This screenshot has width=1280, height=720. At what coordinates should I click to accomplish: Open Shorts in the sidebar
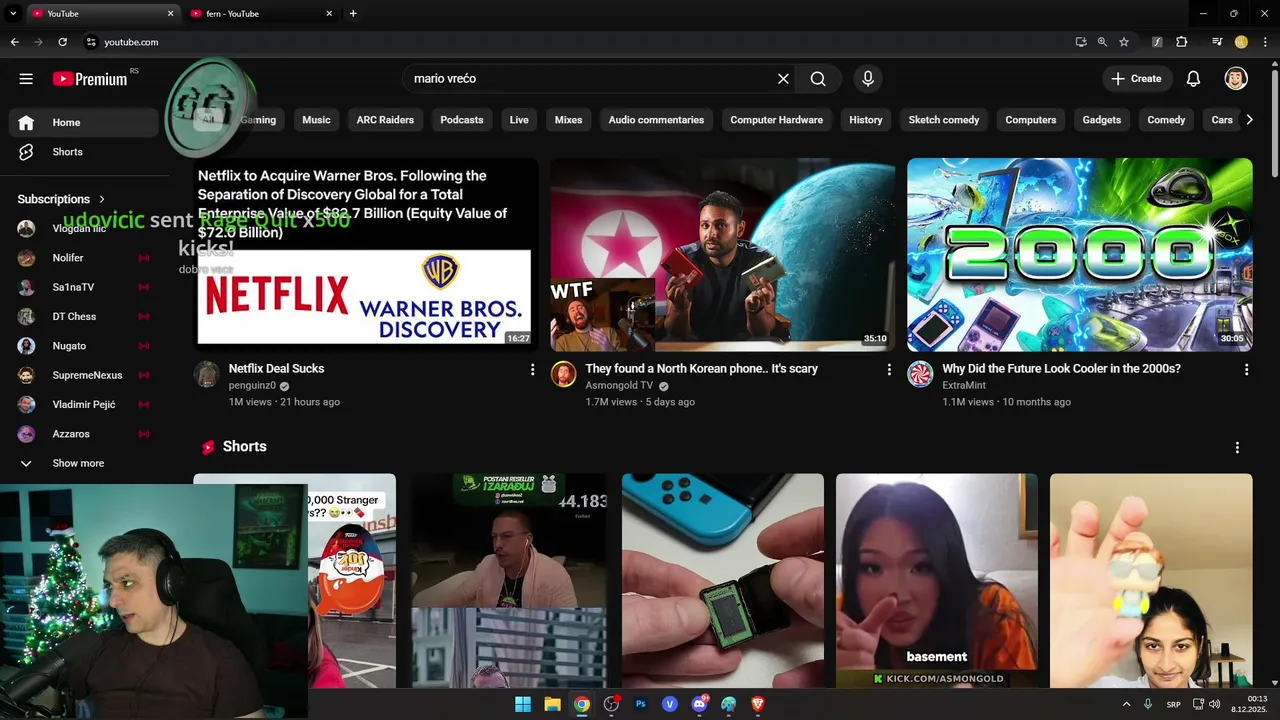click(84, 152)
